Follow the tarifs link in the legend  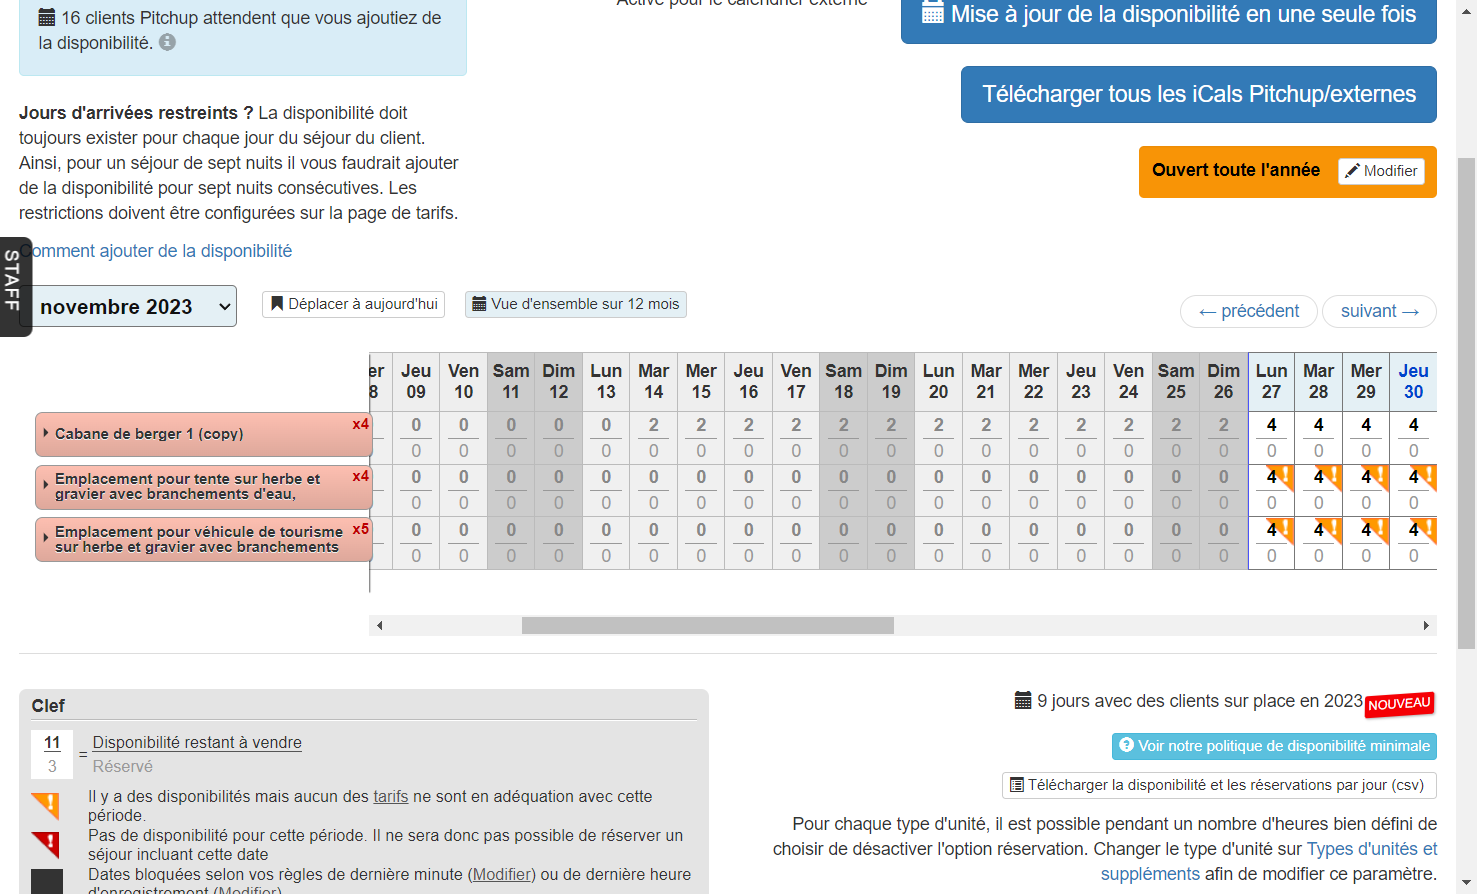[x=391, y=796]
